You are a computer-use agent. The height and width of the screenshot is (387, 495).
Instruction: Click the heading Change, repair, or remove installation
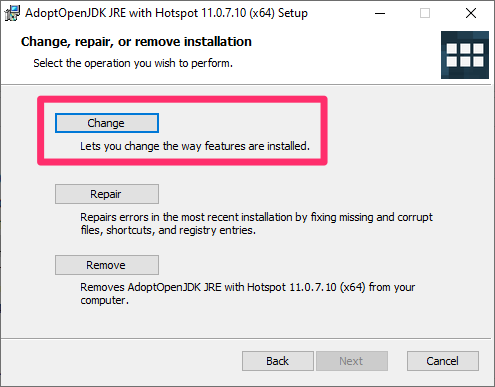tap(136, 42)
